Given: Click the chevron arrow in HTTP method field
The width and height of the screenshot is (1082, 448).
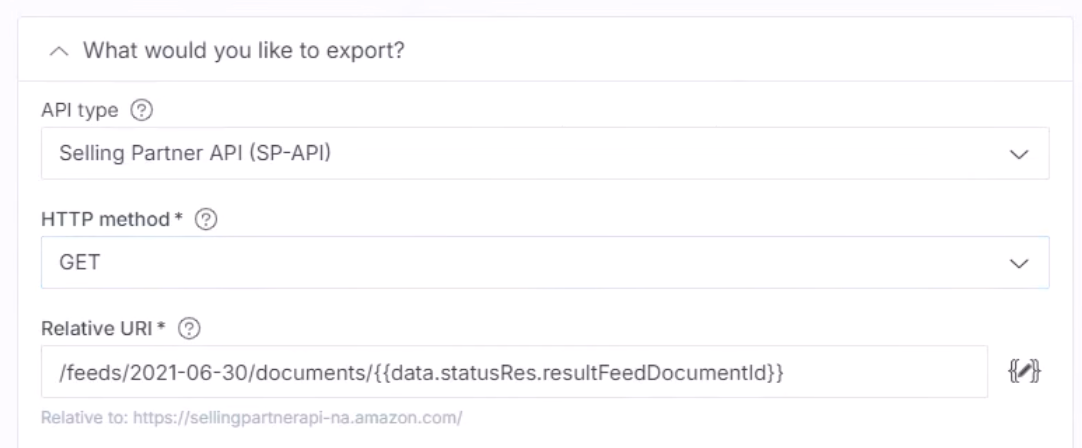Looking at the screenshot, I should click(1019, 263).
